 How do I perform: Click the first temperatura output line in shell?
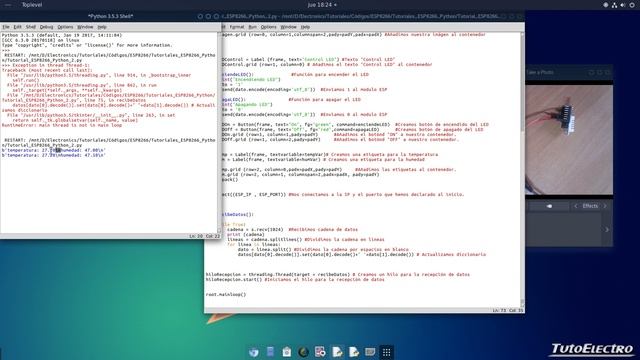(53, 150)
